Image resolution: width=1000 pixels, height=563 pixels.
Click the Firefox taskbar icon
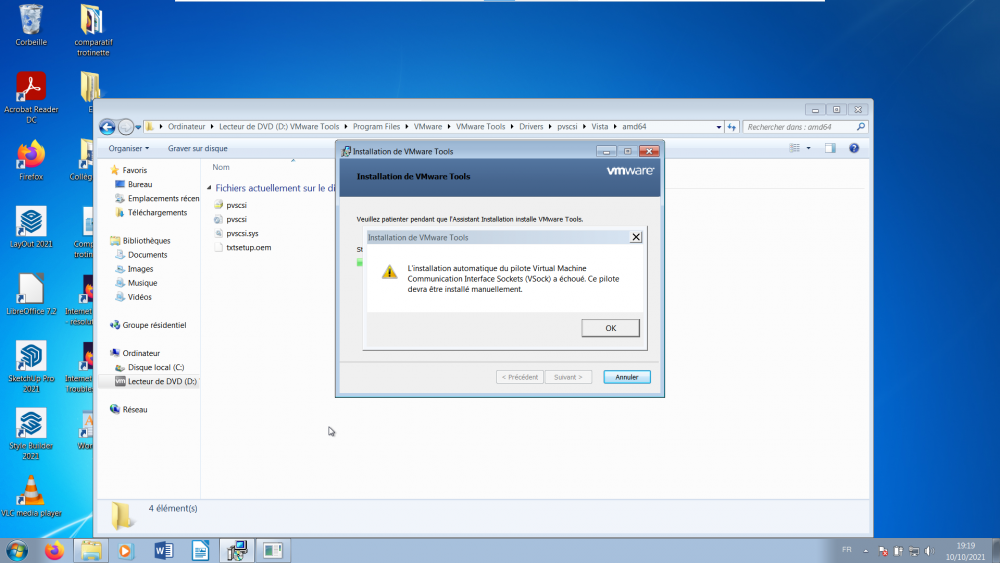pyautogui.click(x=54, y=550)
